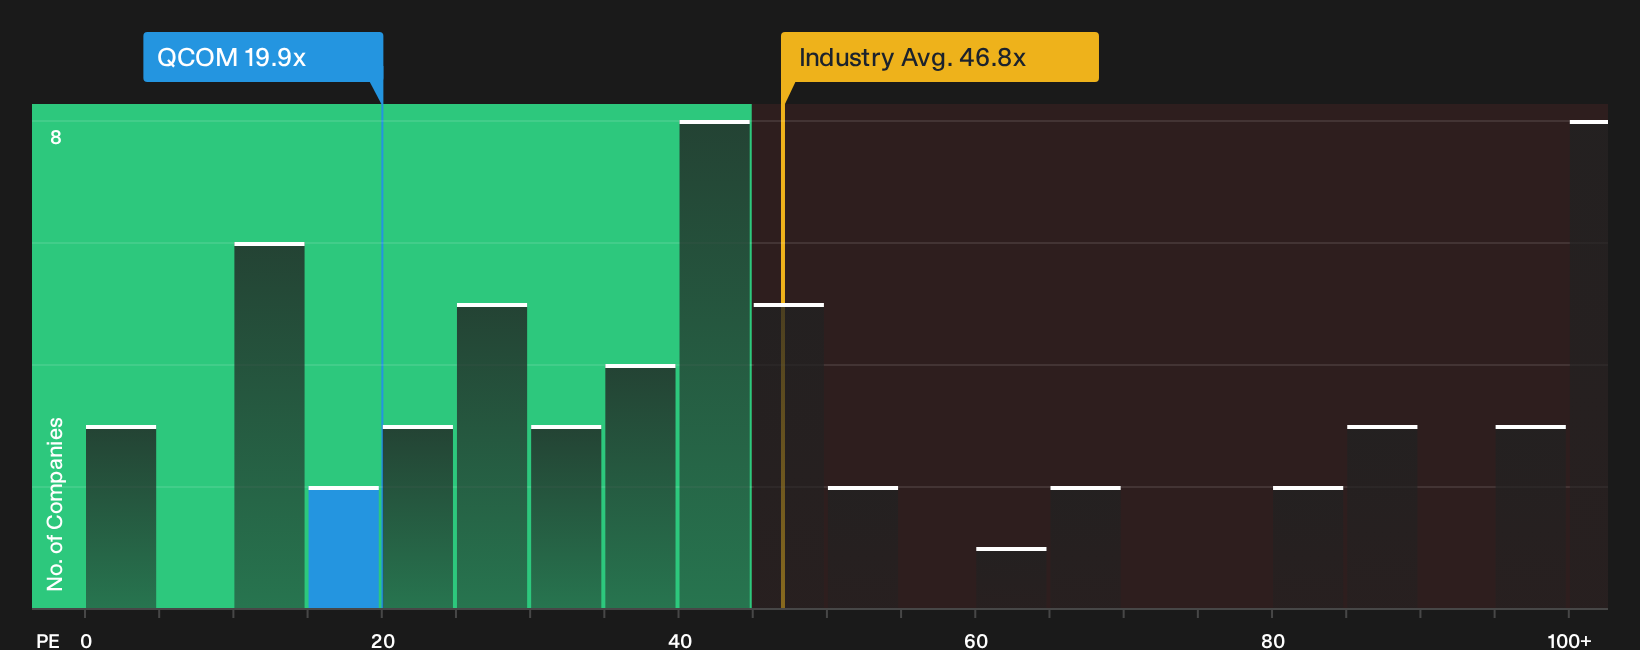The width and height of the screenshot is (1640, 650).
Task: Select the histogram bar for PE 45-50
Action: [x=789, y=456]
